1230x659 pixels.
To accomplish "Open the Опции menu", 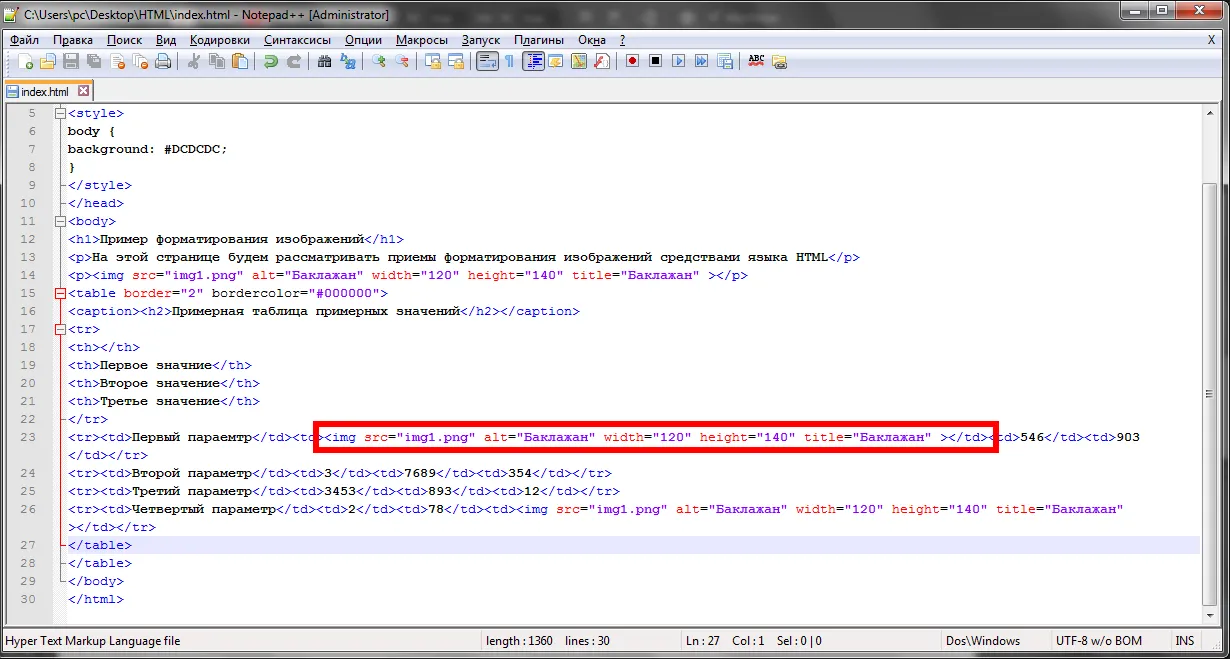I will (363, 40).
